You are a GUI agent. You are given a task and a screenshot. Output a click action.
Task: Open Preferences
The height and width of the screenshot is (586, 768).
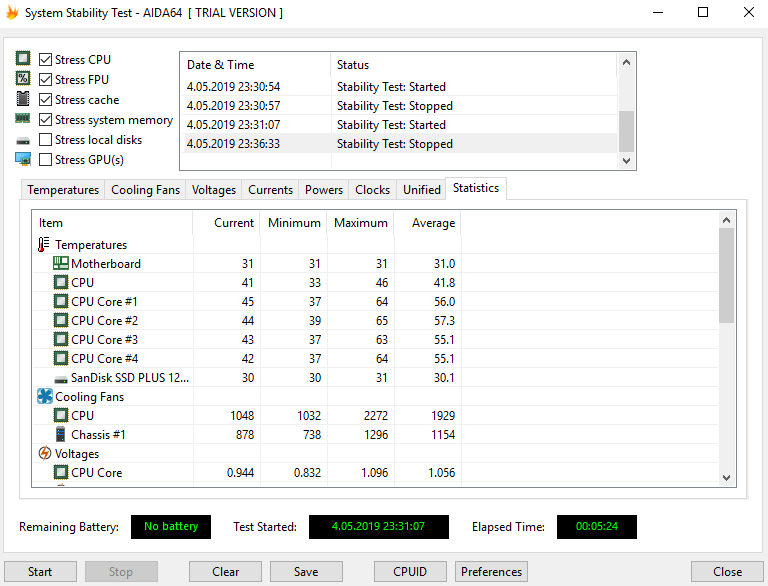click(x=491, y=572)
